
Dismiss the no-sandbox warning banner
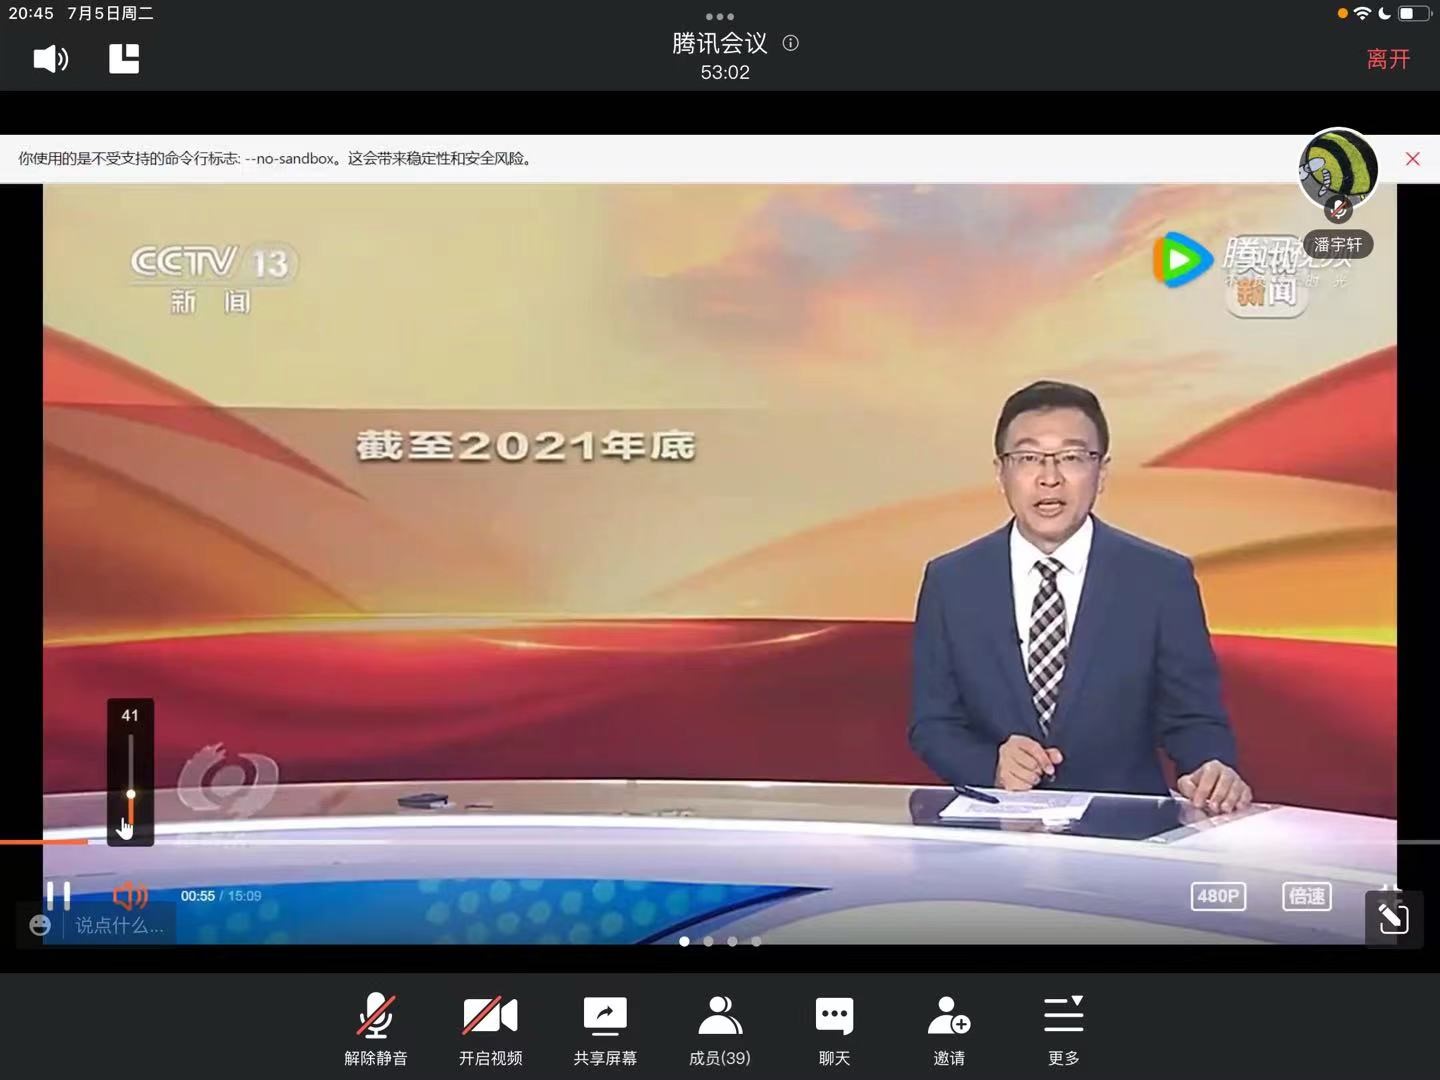pyautogui.click(x=1412, y=159)
